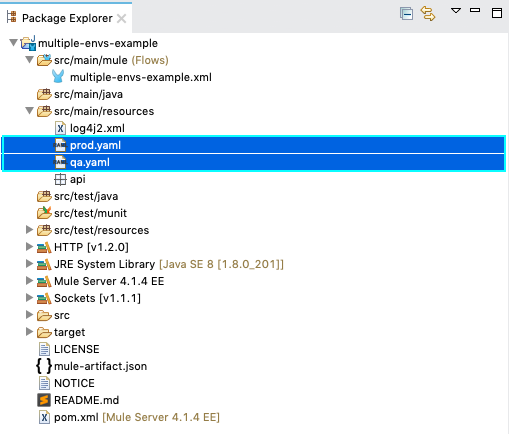The width and height of the screenshot is (509, 434).
Task: Expand the src/test/resources folder
Action: [x=29, y=229]
